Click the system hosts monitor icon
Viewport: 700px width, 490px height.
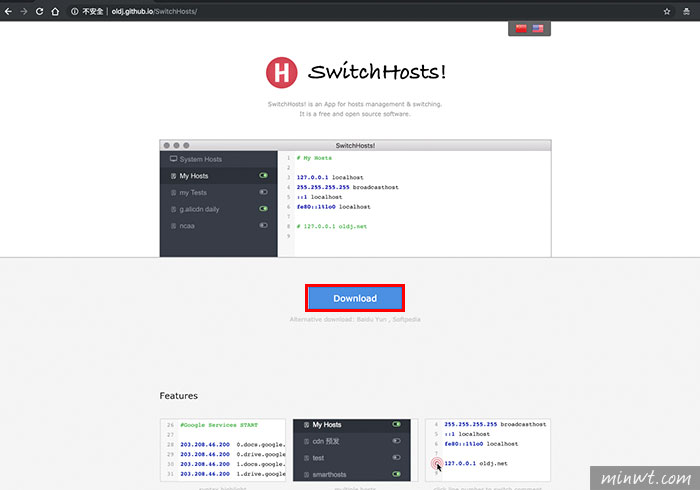tap(173, 159)
